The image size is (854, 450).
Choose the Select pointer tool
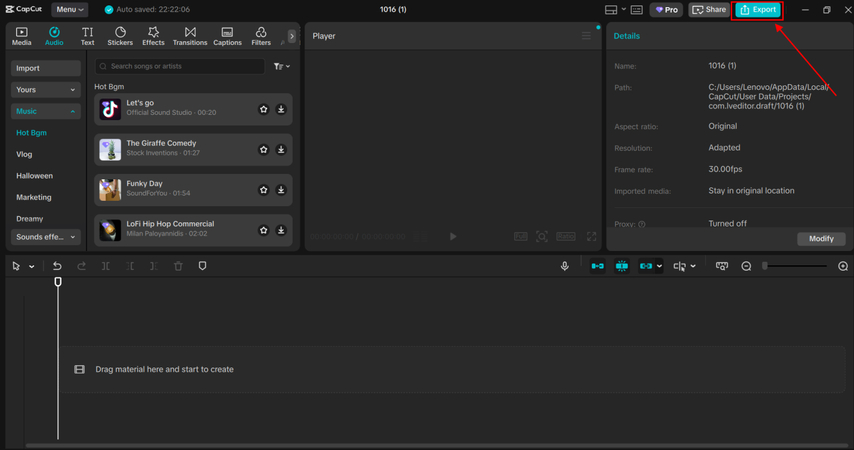coord(16,266)
